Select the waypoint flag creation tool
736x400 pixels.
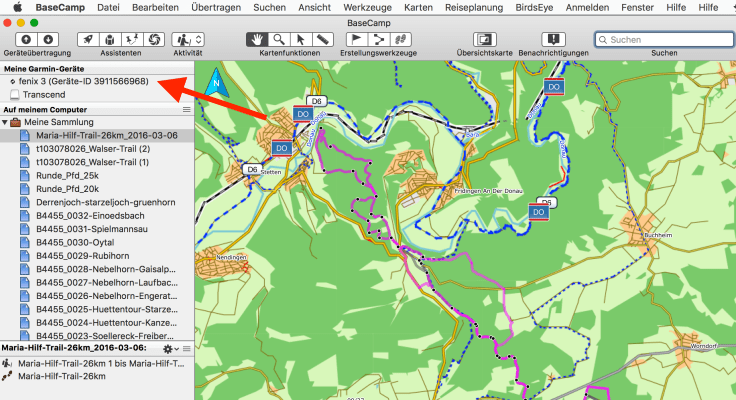point(358,39)
